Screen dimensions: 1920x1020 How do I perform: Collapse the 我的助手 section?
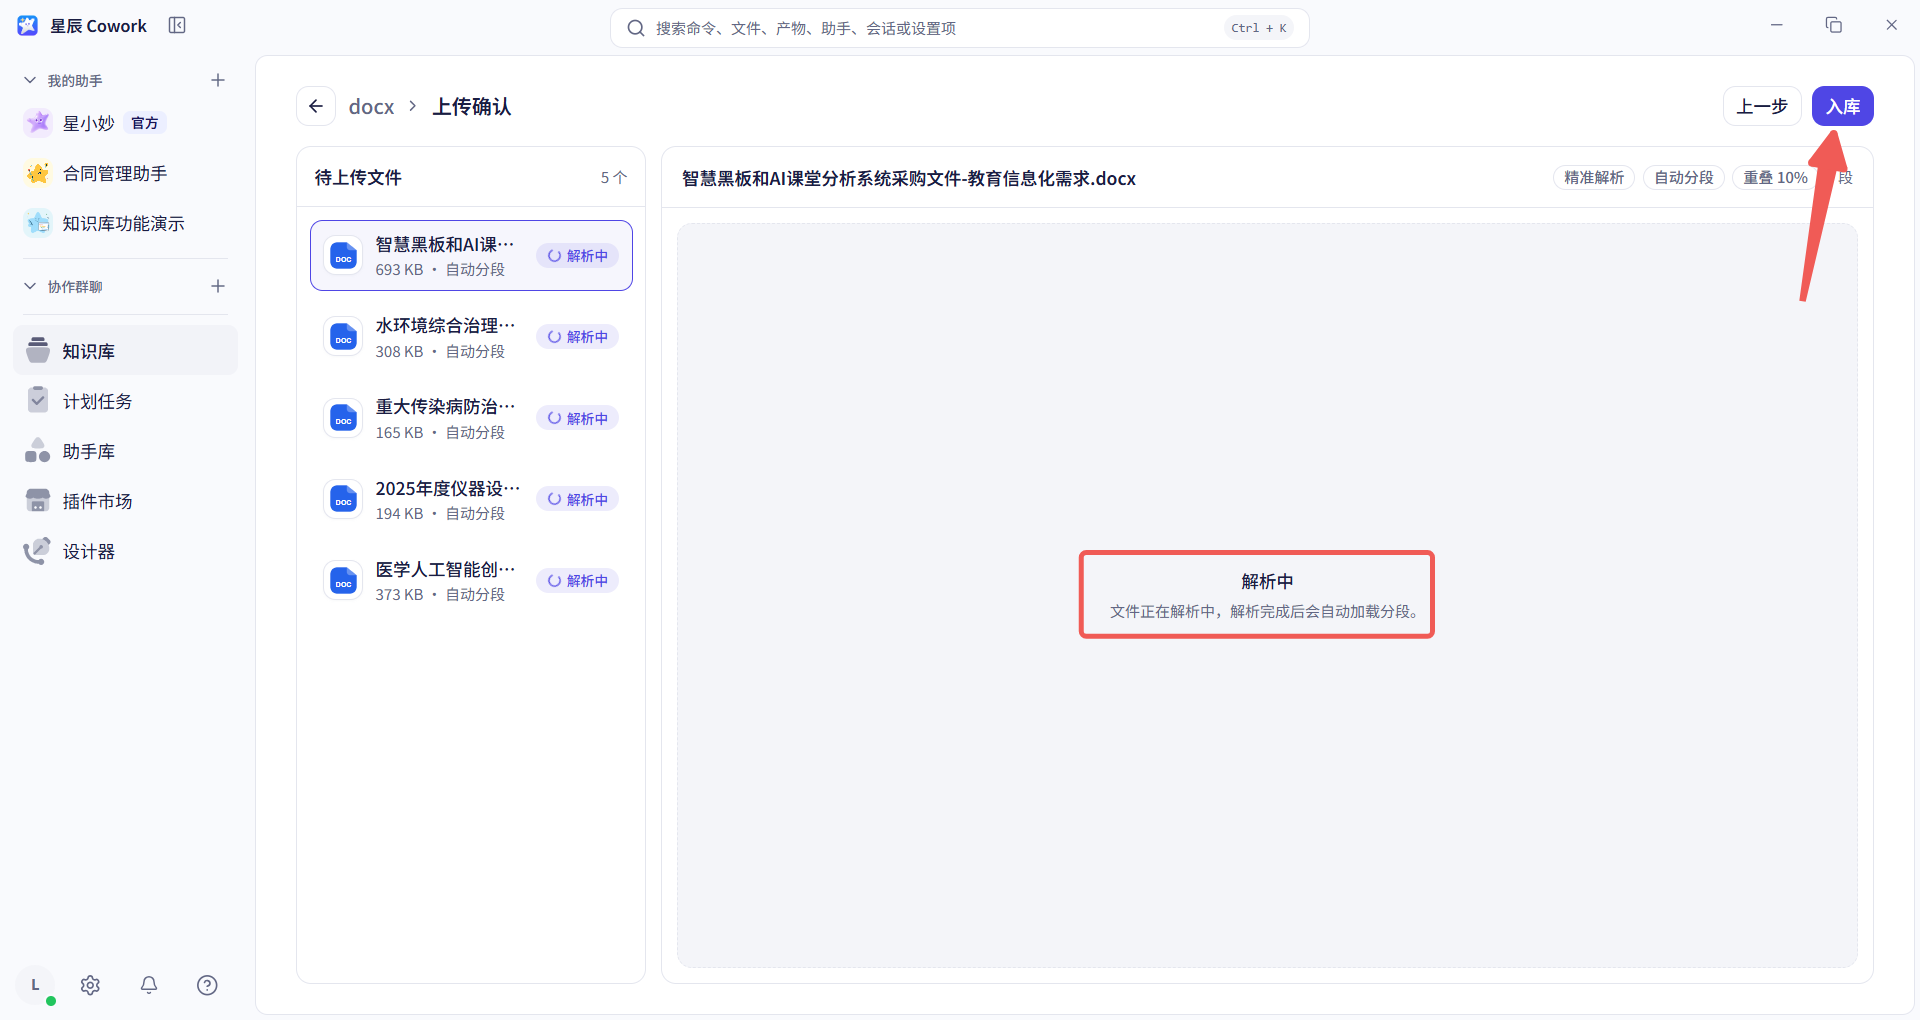point(30,80)
